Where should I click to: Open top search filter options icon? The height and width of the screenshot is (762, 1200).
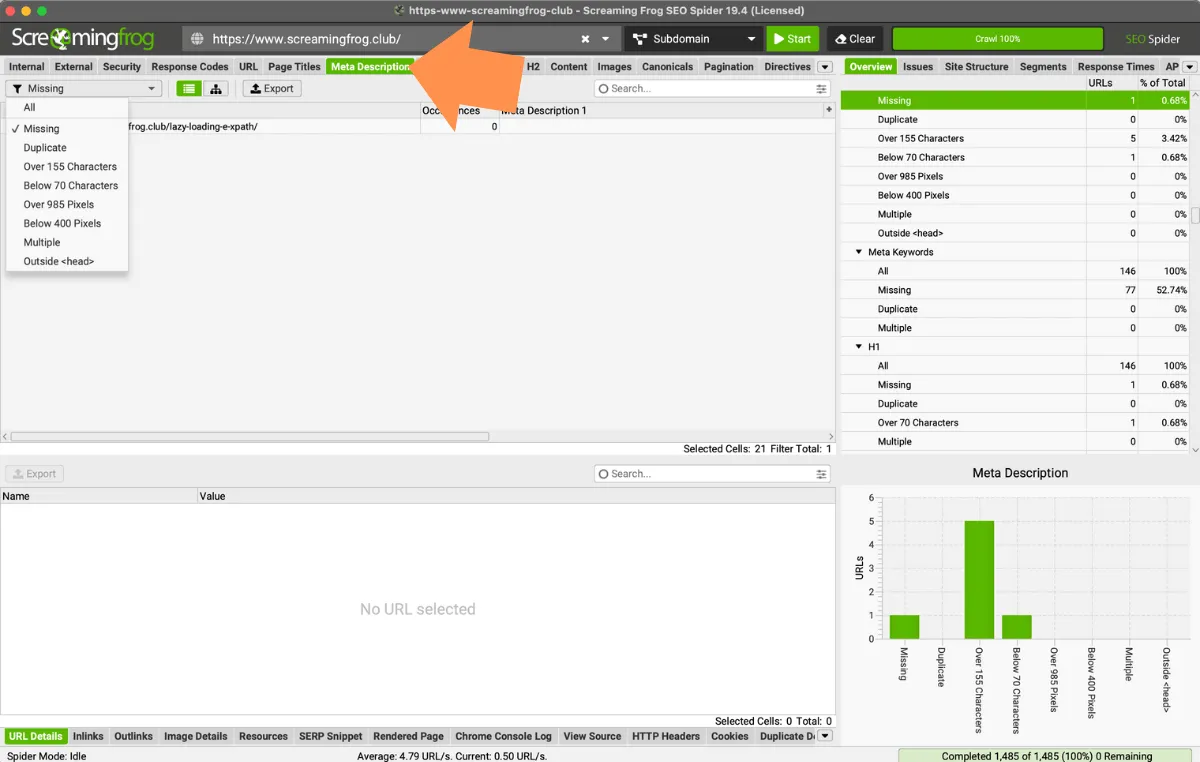tap(822, 89)
